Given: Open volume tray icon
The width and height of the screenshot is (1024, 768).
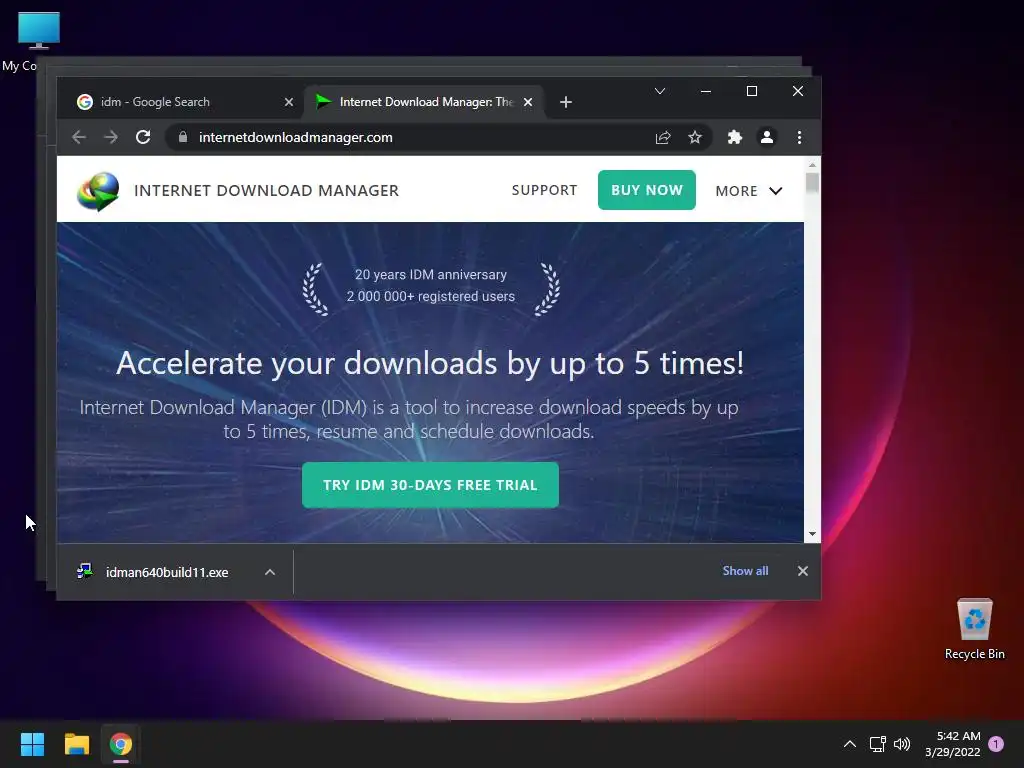Looking at the screenshot, I should 902,744.
